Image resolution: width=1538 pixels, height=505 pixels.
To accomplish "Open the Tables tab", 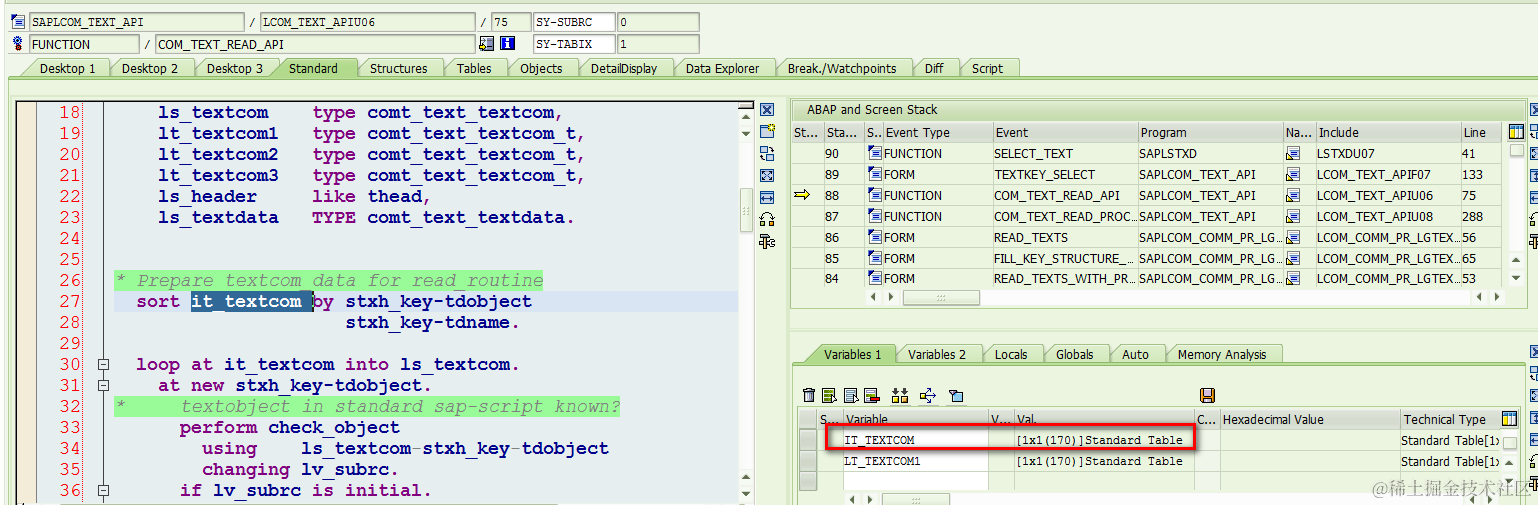I will click(x=474, y=68).
